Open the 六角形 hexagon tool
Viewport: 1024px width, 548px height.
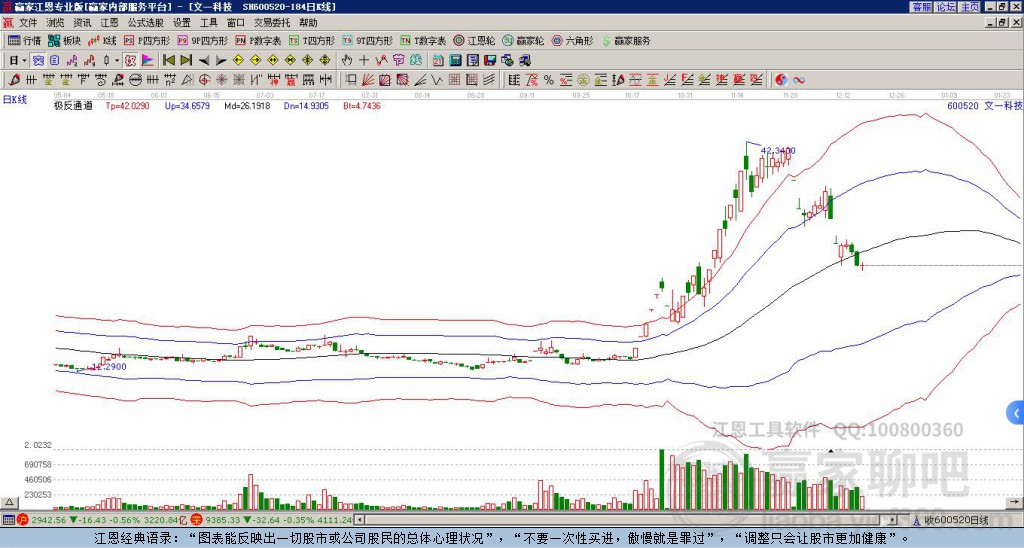572,40
